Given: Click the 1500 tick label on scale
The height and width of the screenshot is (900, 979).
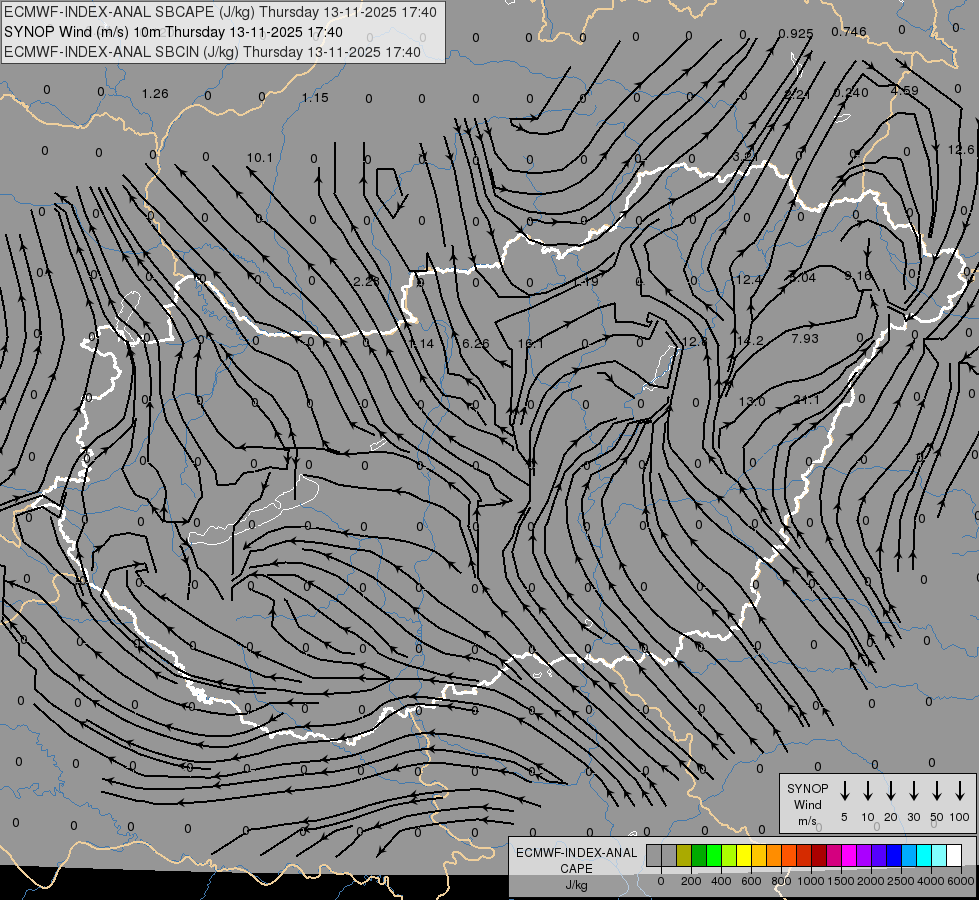Looking at the screenshot, I should [840, 881].
